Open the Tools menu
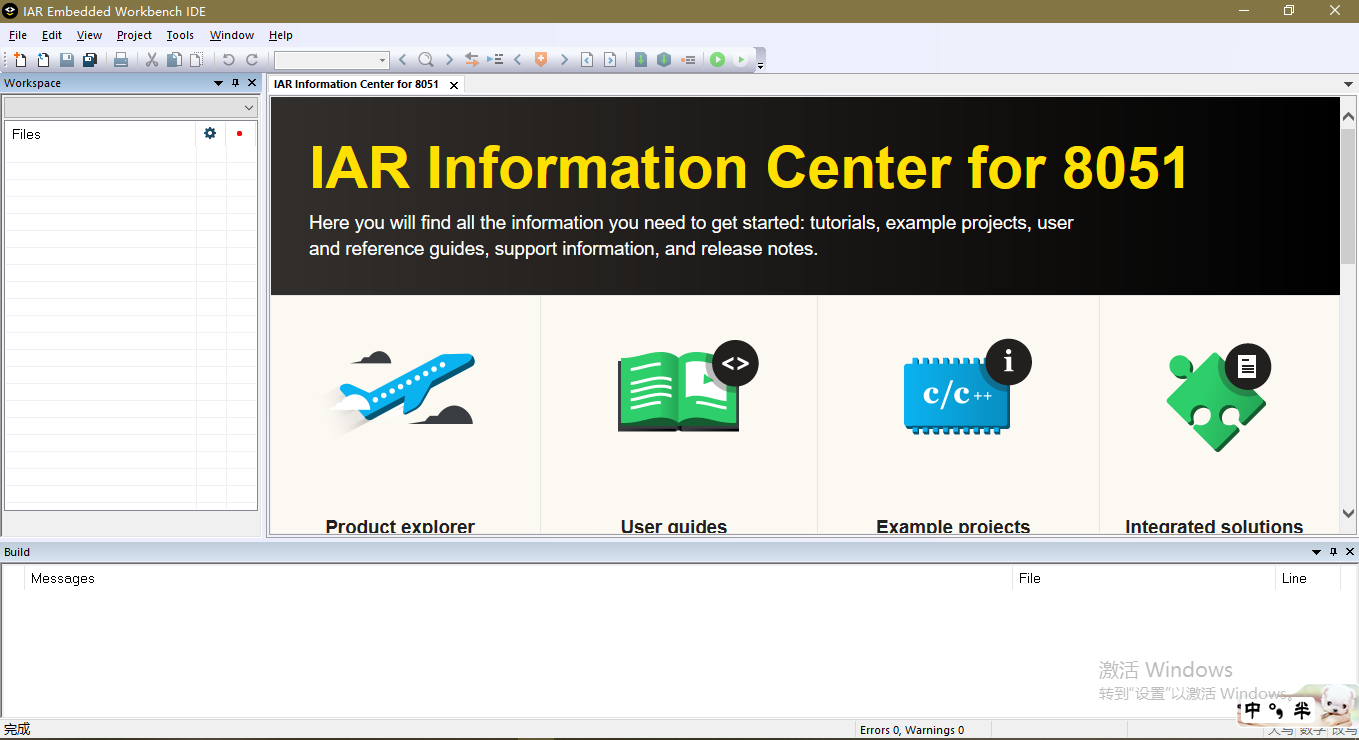The height and width of the screenshot is (740, 1359). tap(180, 35)
